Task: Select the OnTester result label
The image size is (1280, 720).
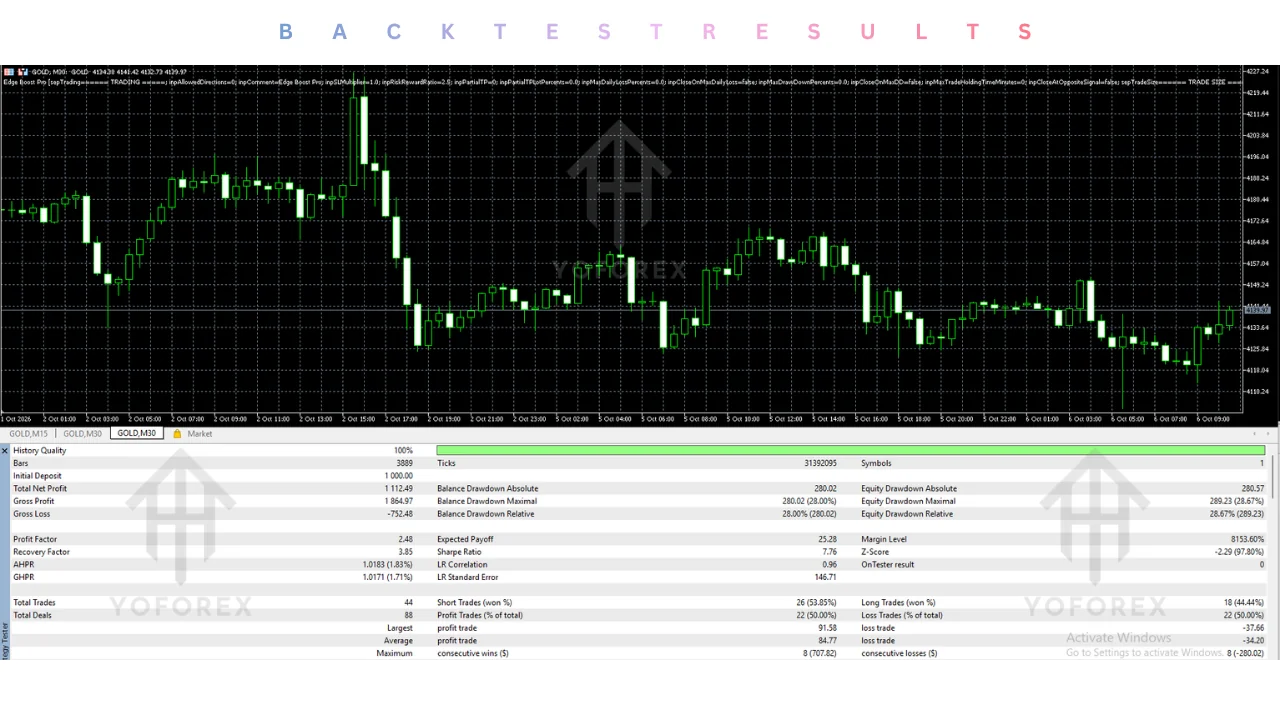Action: 888,565
